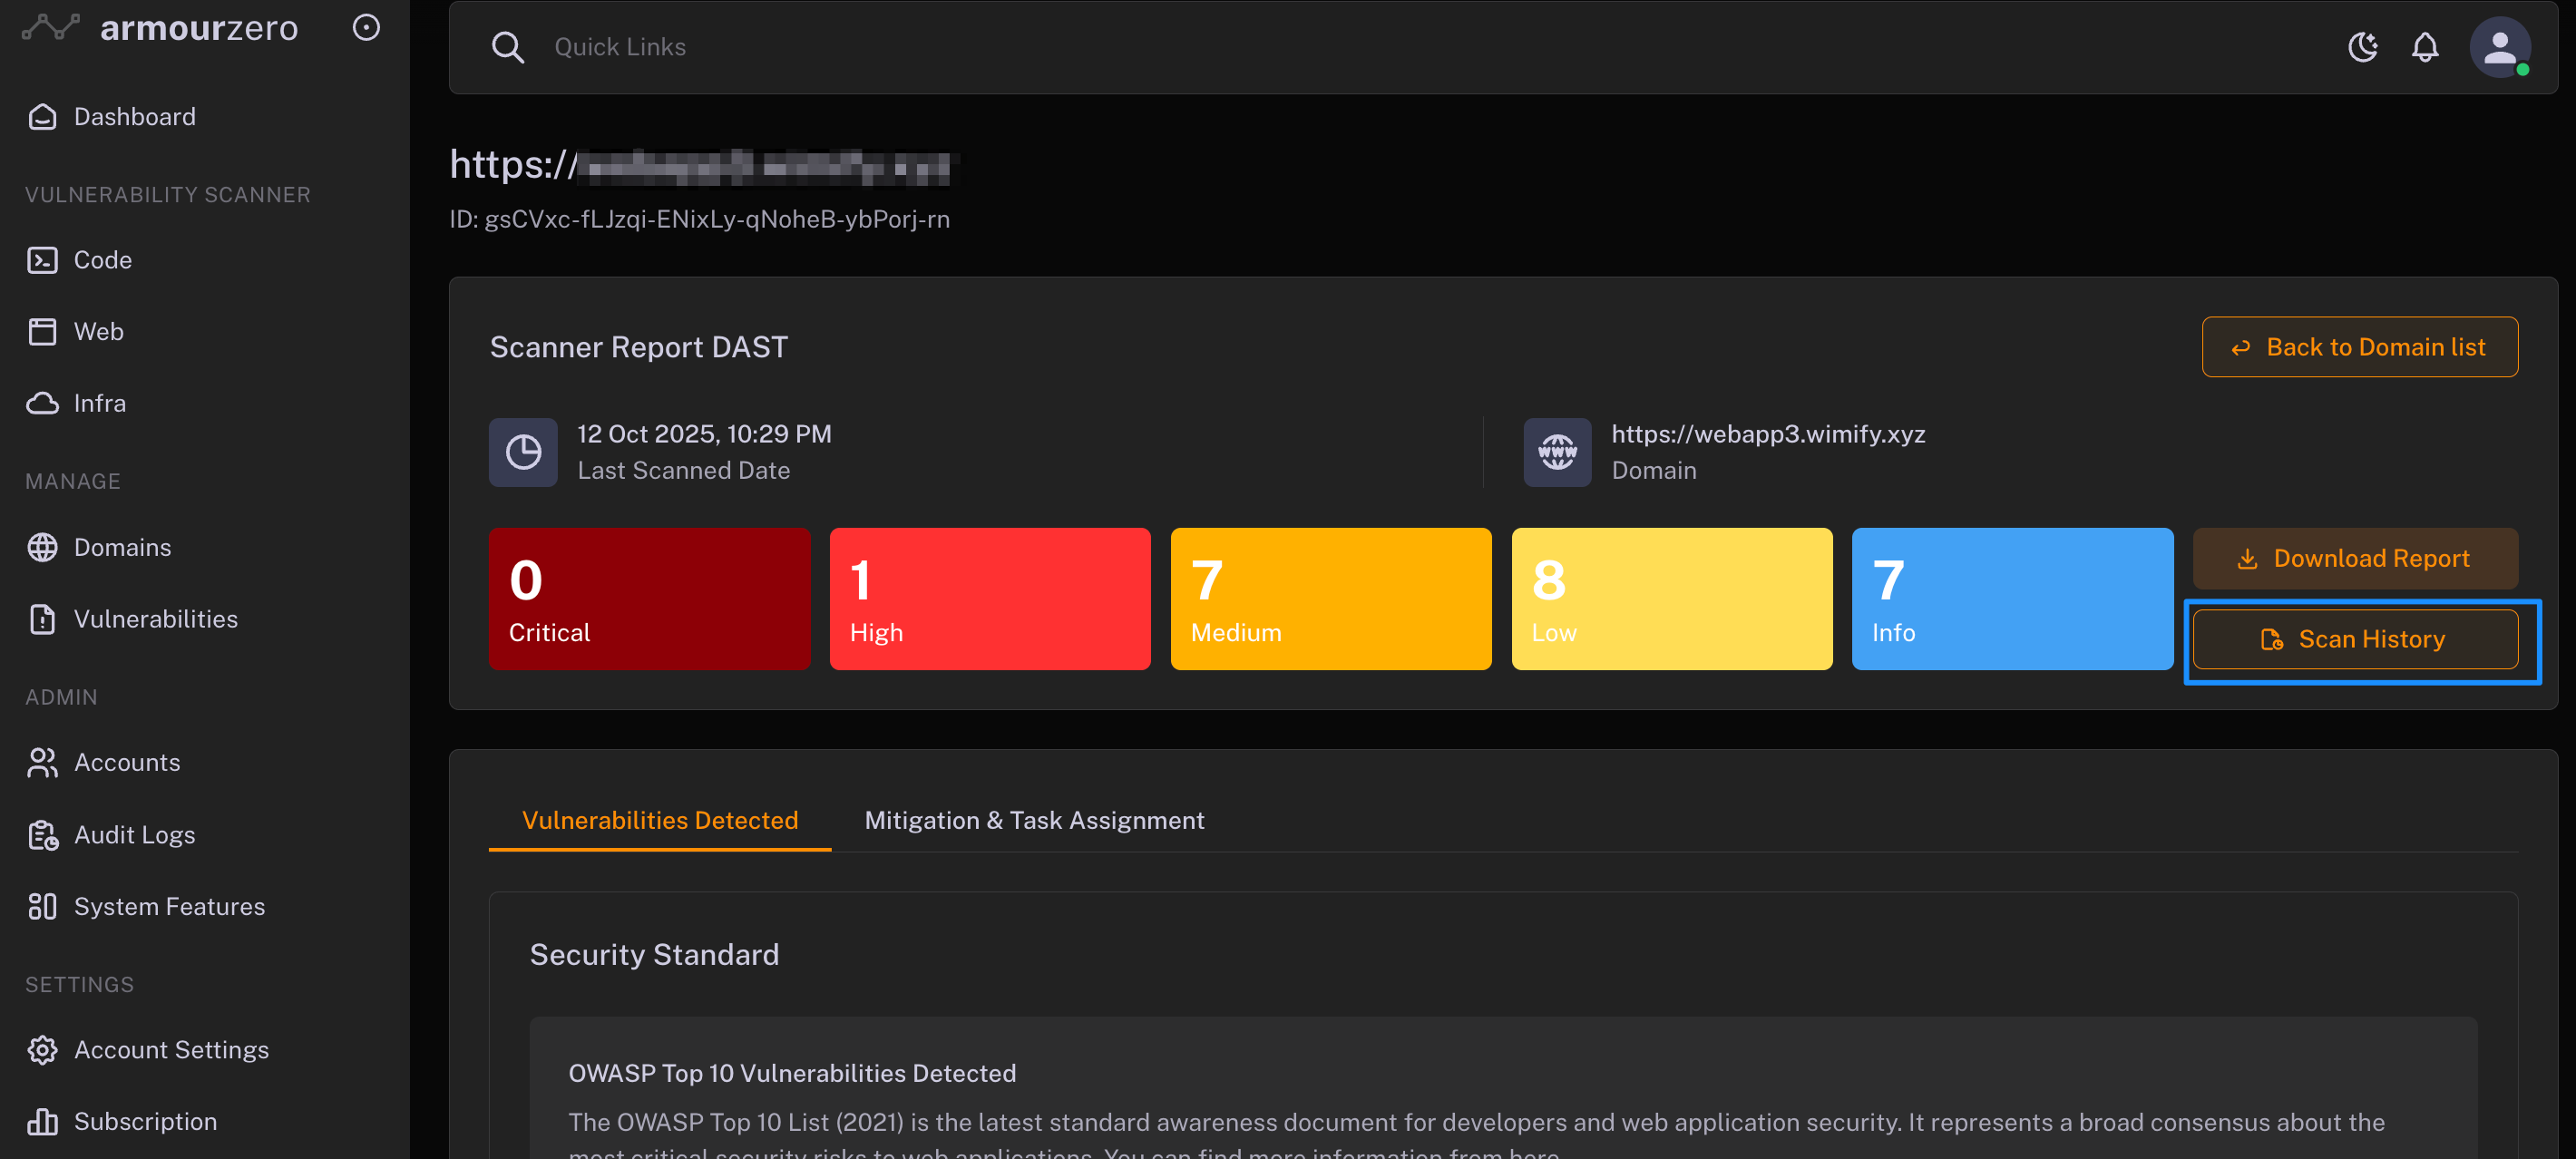
Task: Open System Features in the sidebar
Action: coord(169,906)
